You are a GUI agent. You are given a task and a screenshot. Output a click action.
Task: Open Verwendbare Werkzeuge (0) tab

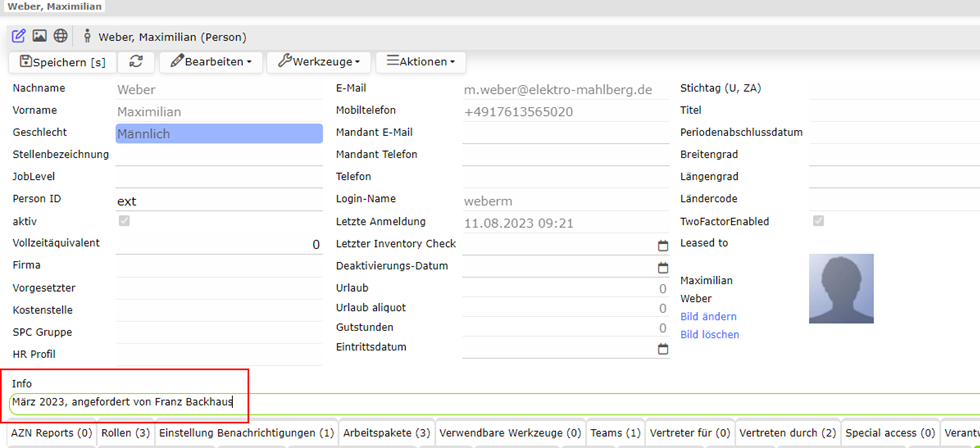point(511,432)
